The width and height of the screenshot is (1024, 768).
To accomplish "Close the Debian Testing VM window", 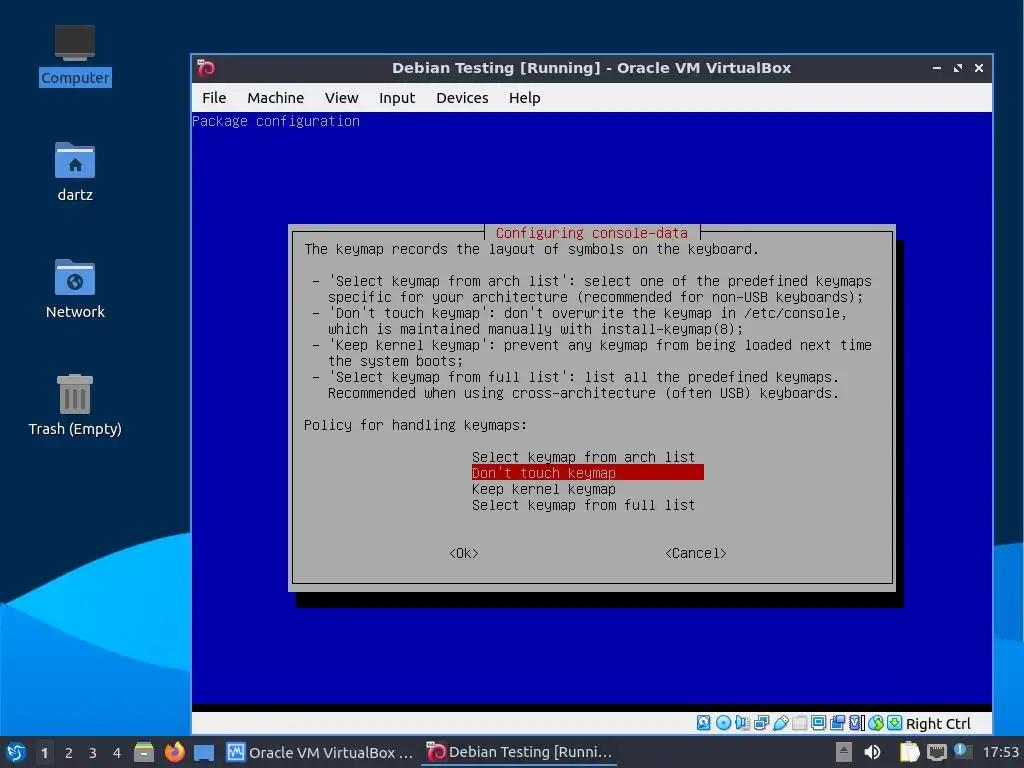I will pos(979,68).
